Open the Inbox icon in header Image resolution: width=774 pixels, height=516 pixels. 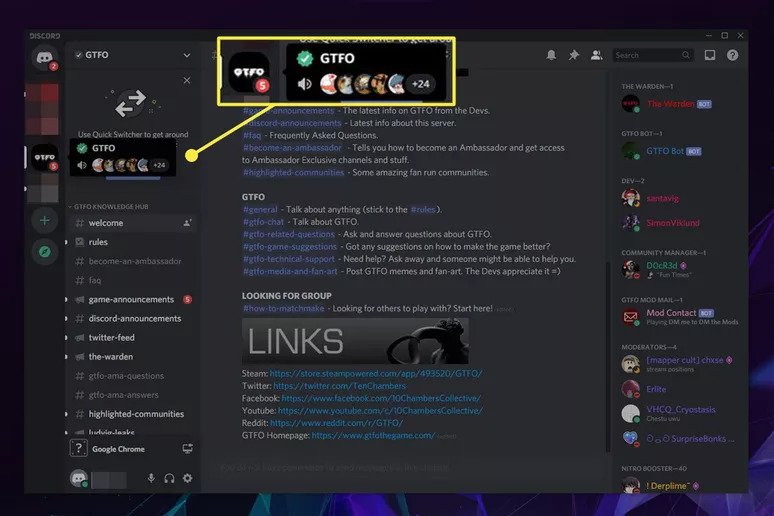pos(710,55)
